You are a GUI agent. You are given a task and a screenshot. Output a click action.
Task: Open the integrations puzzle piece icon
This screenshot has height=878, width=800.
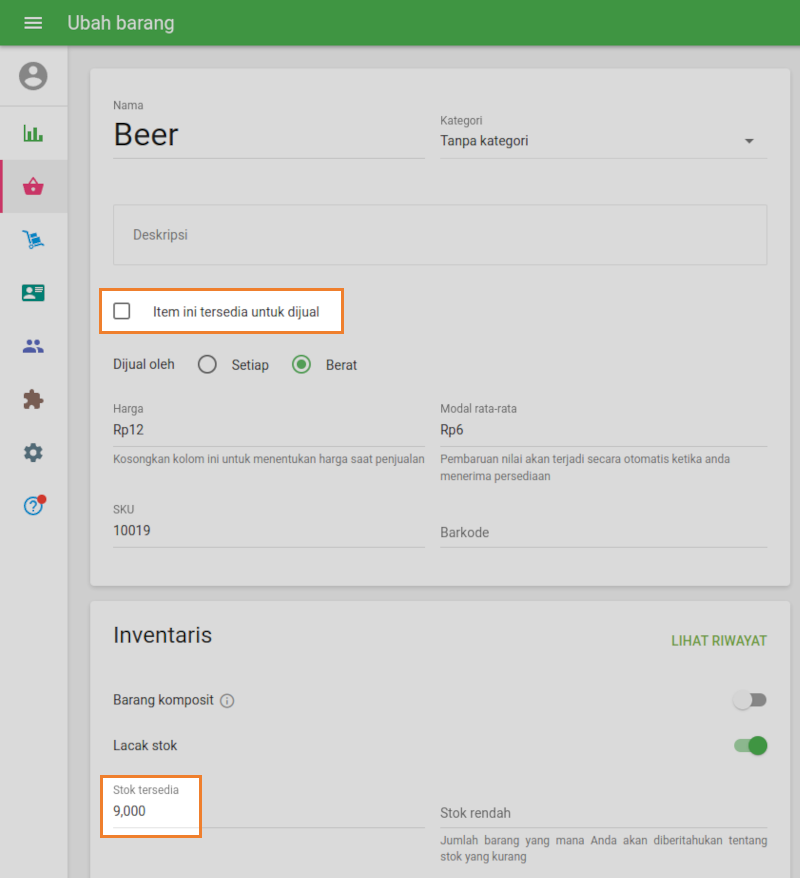pos(33,400)
